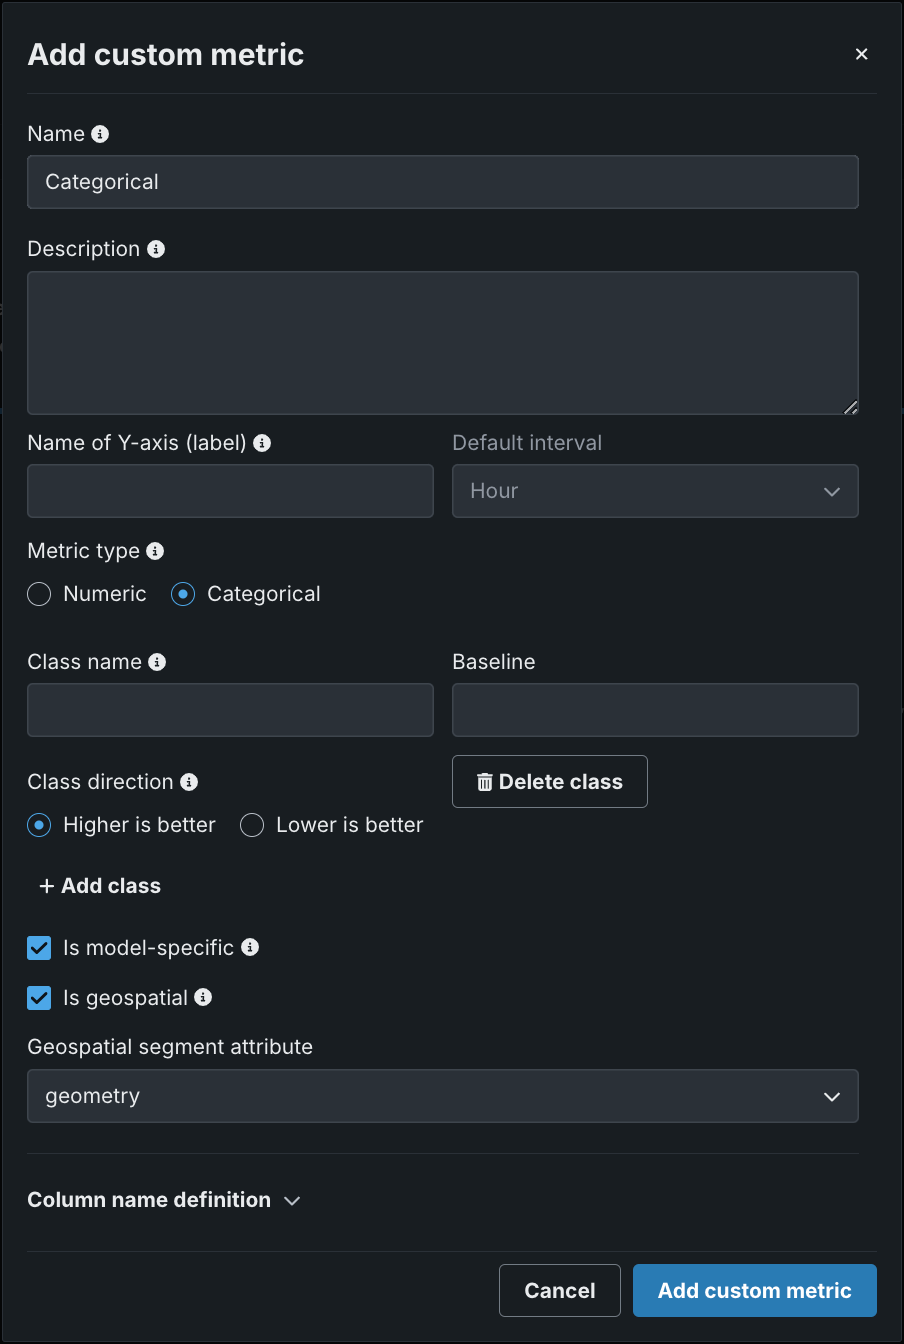Open the Geospatial segment attribute dropdown

(x=442, y=1096)
